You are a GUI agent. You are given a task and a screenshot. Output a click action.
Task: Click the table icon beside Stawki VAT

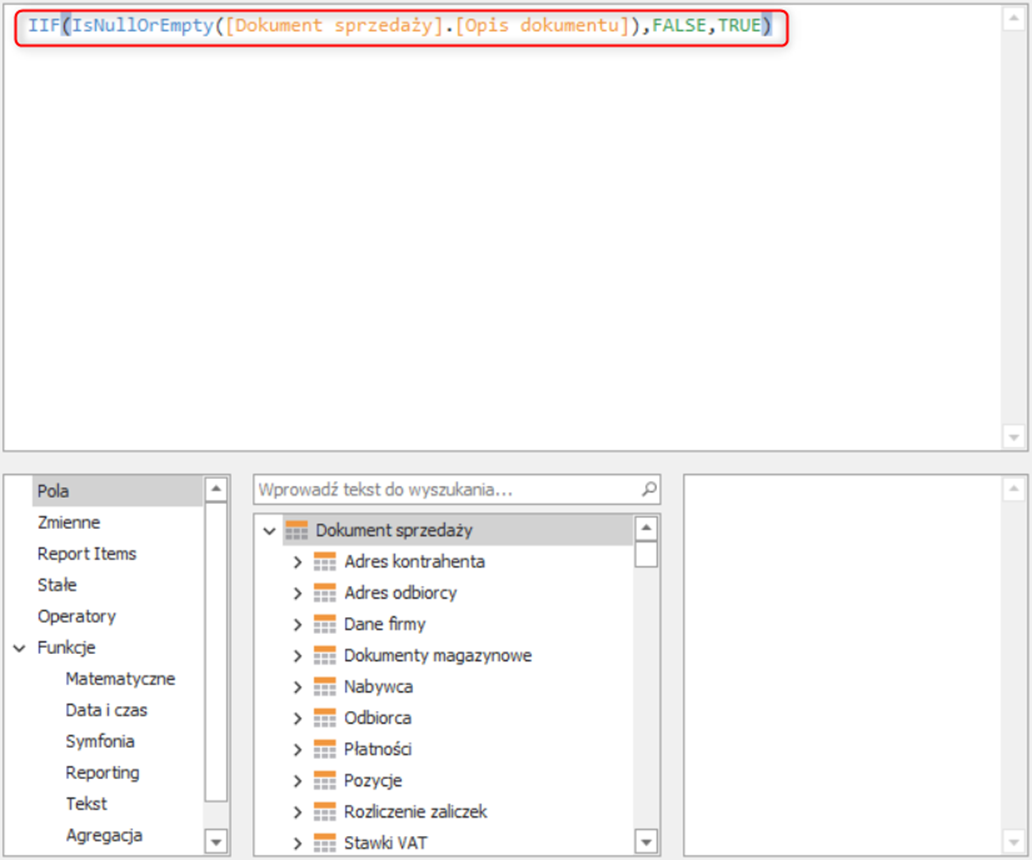tap(325, 843)
